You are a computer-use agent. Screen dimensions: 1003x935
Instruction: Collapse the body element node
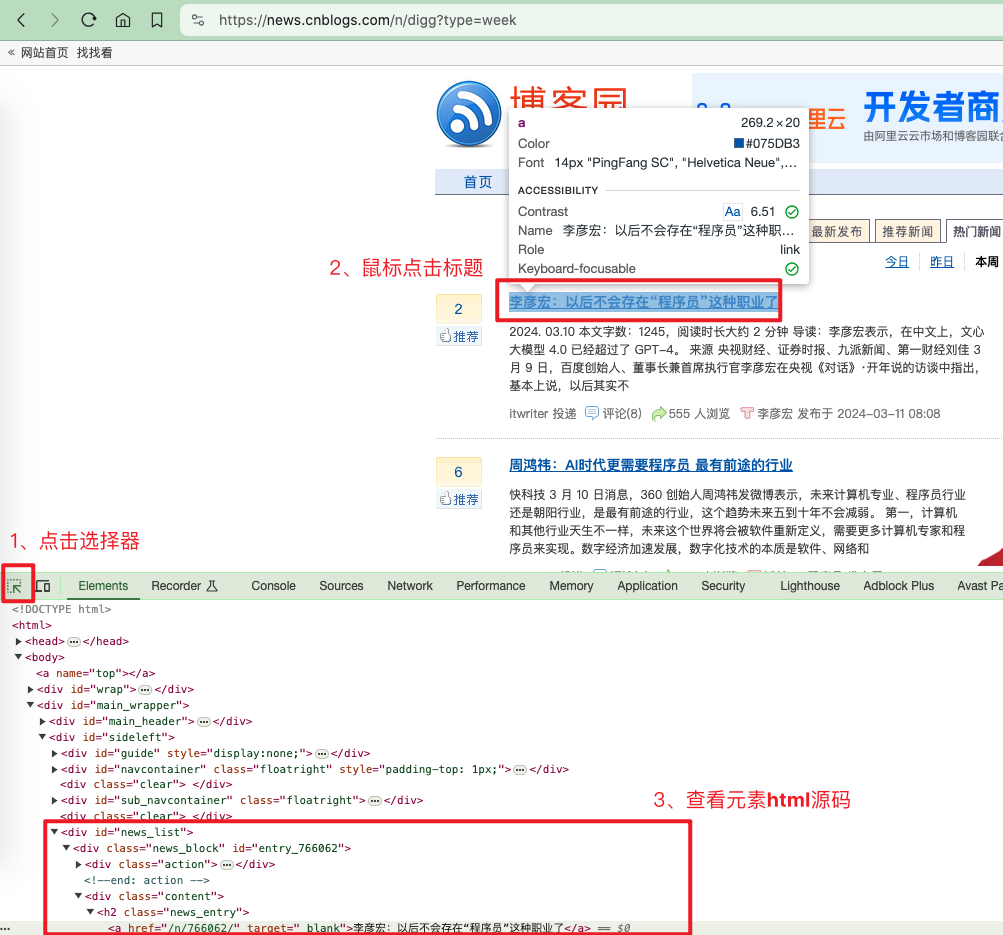(19, 657)
